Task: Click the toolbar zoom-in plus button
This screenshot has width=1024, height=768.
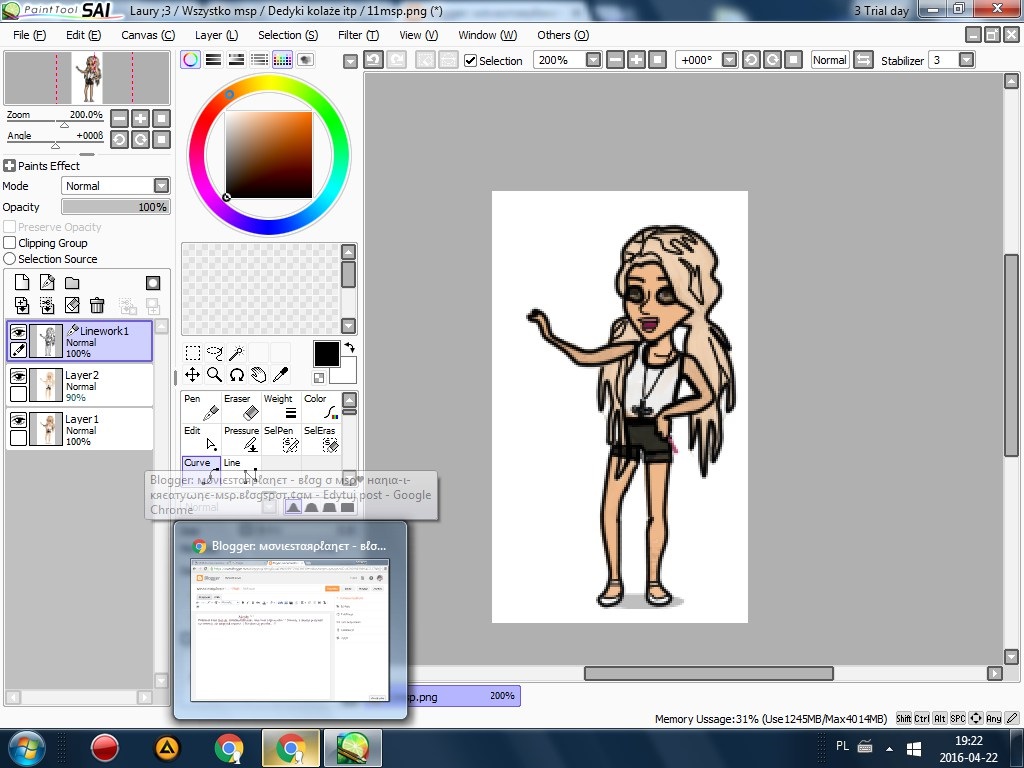Action: pyautogui.click(x=636, y=60)
